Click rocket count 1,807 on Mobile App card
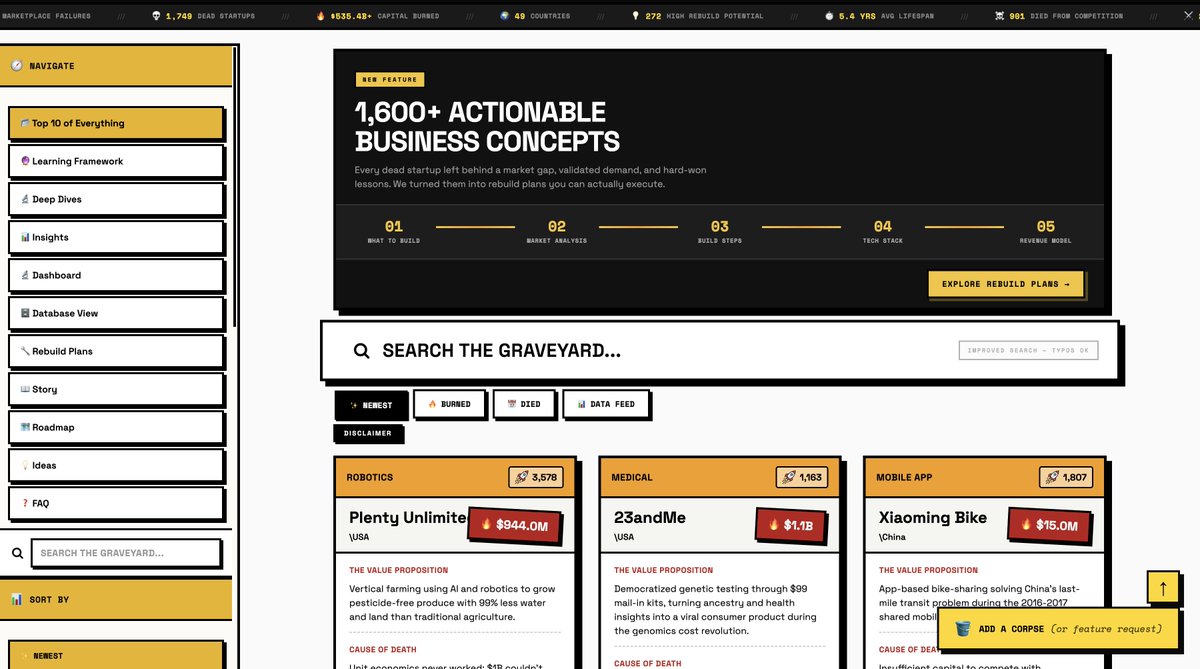This screenshot has width=1200, height=669. [1066, 478]
